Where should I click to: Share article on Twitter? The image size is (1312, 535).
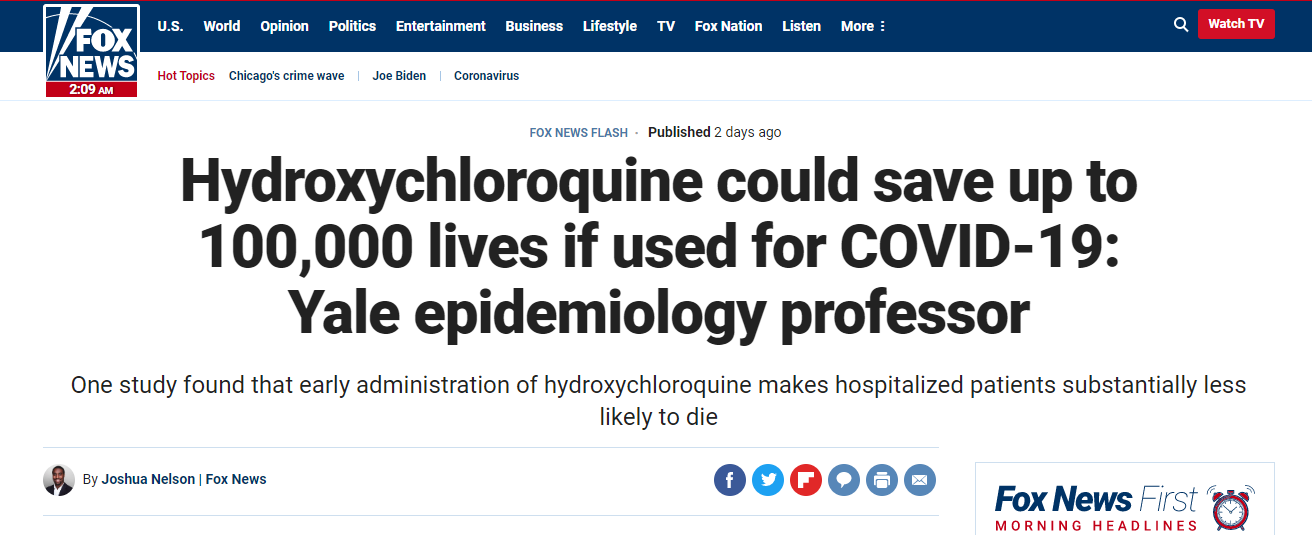pos(768,480)
